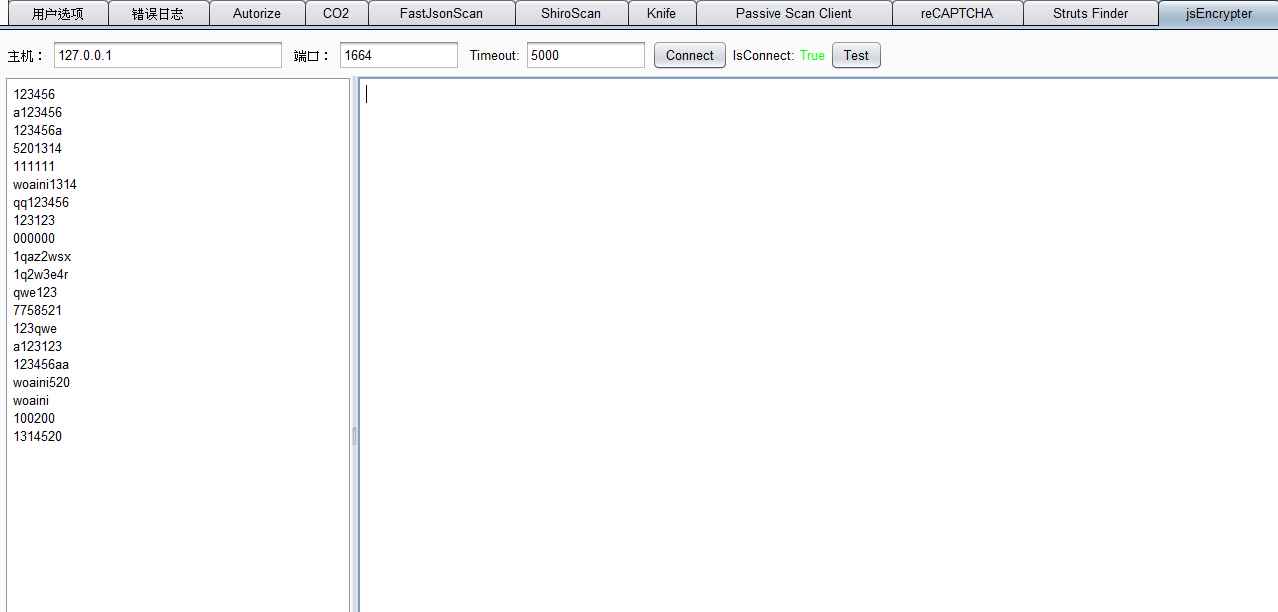Click the payload 1q2w3e4r
Viewport: 1278px width, 612px height.
point(41,275)
